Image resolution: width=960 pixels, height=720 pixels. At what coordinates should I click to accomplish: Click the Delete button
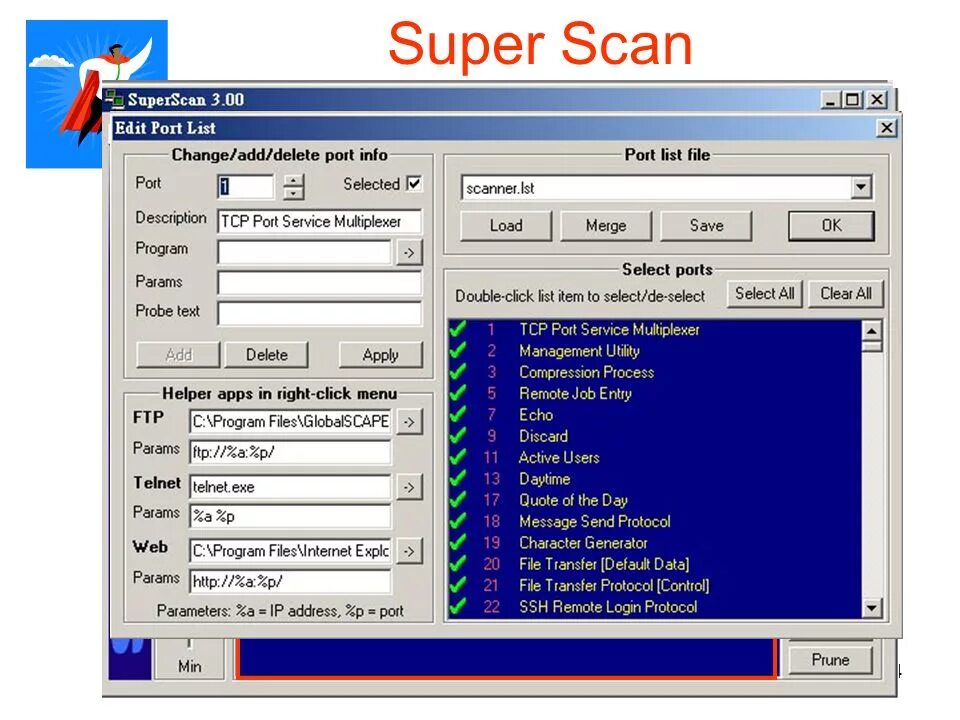(x=266, y=354)
